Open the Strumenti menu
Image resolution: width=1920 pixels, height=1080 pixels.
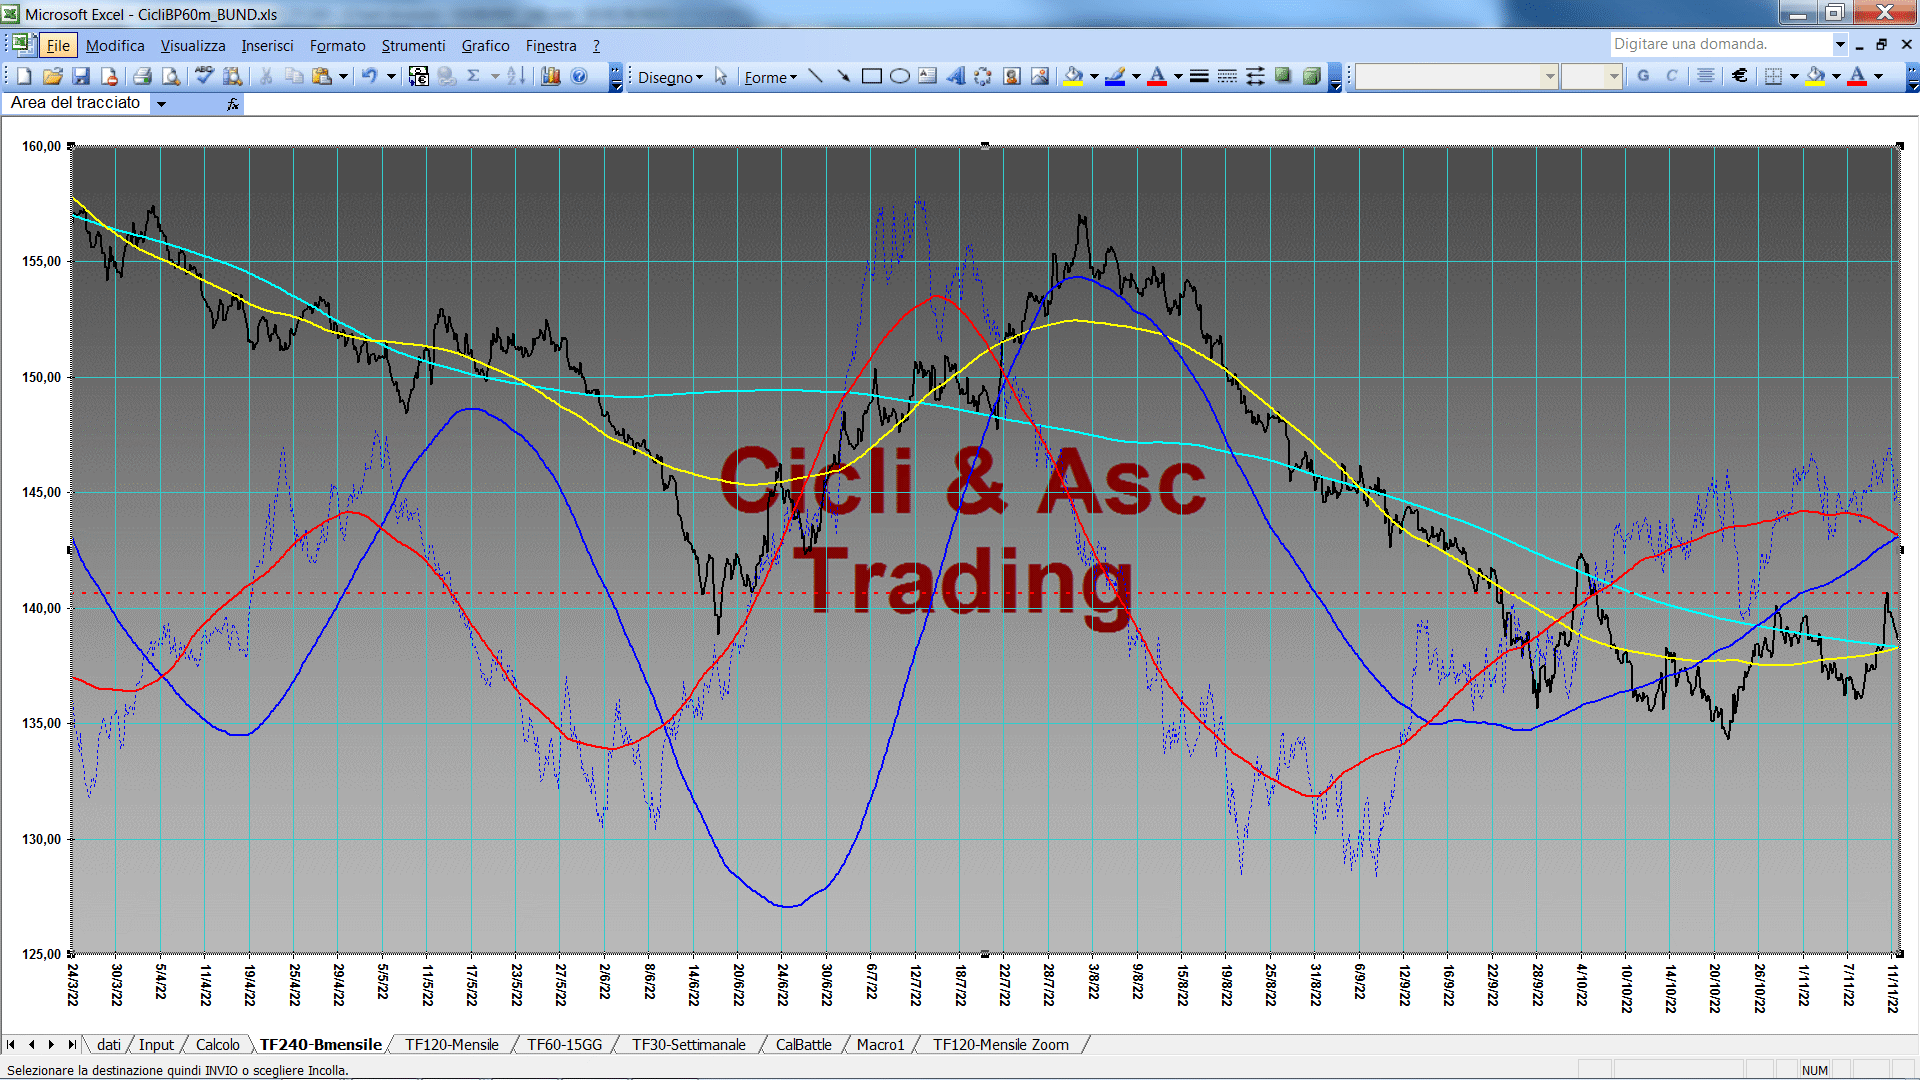point(413,46)
